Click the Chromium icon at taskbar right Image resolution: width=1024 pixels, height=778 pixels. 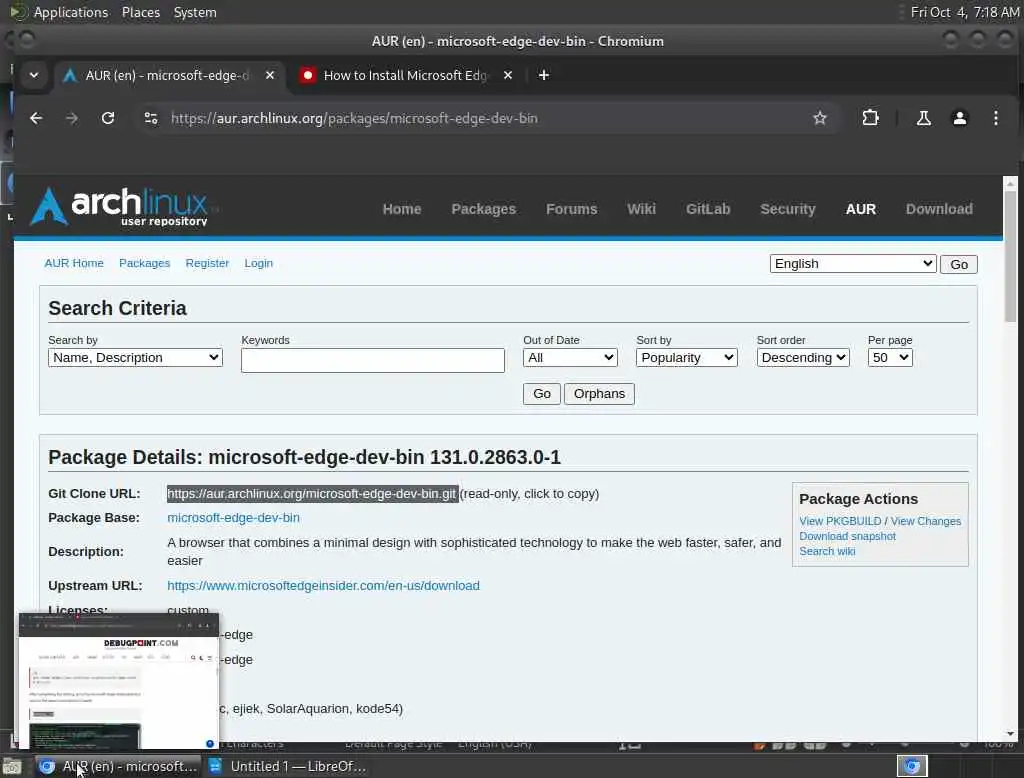click(912, 766)
